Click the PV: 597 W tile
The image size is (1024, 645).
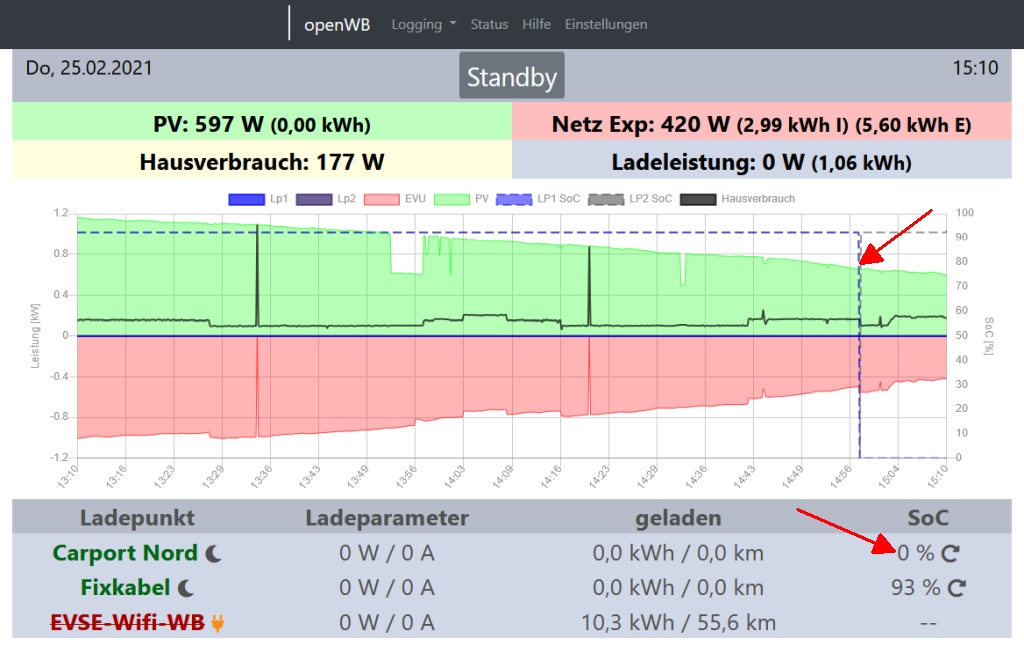tap(262, 121)
